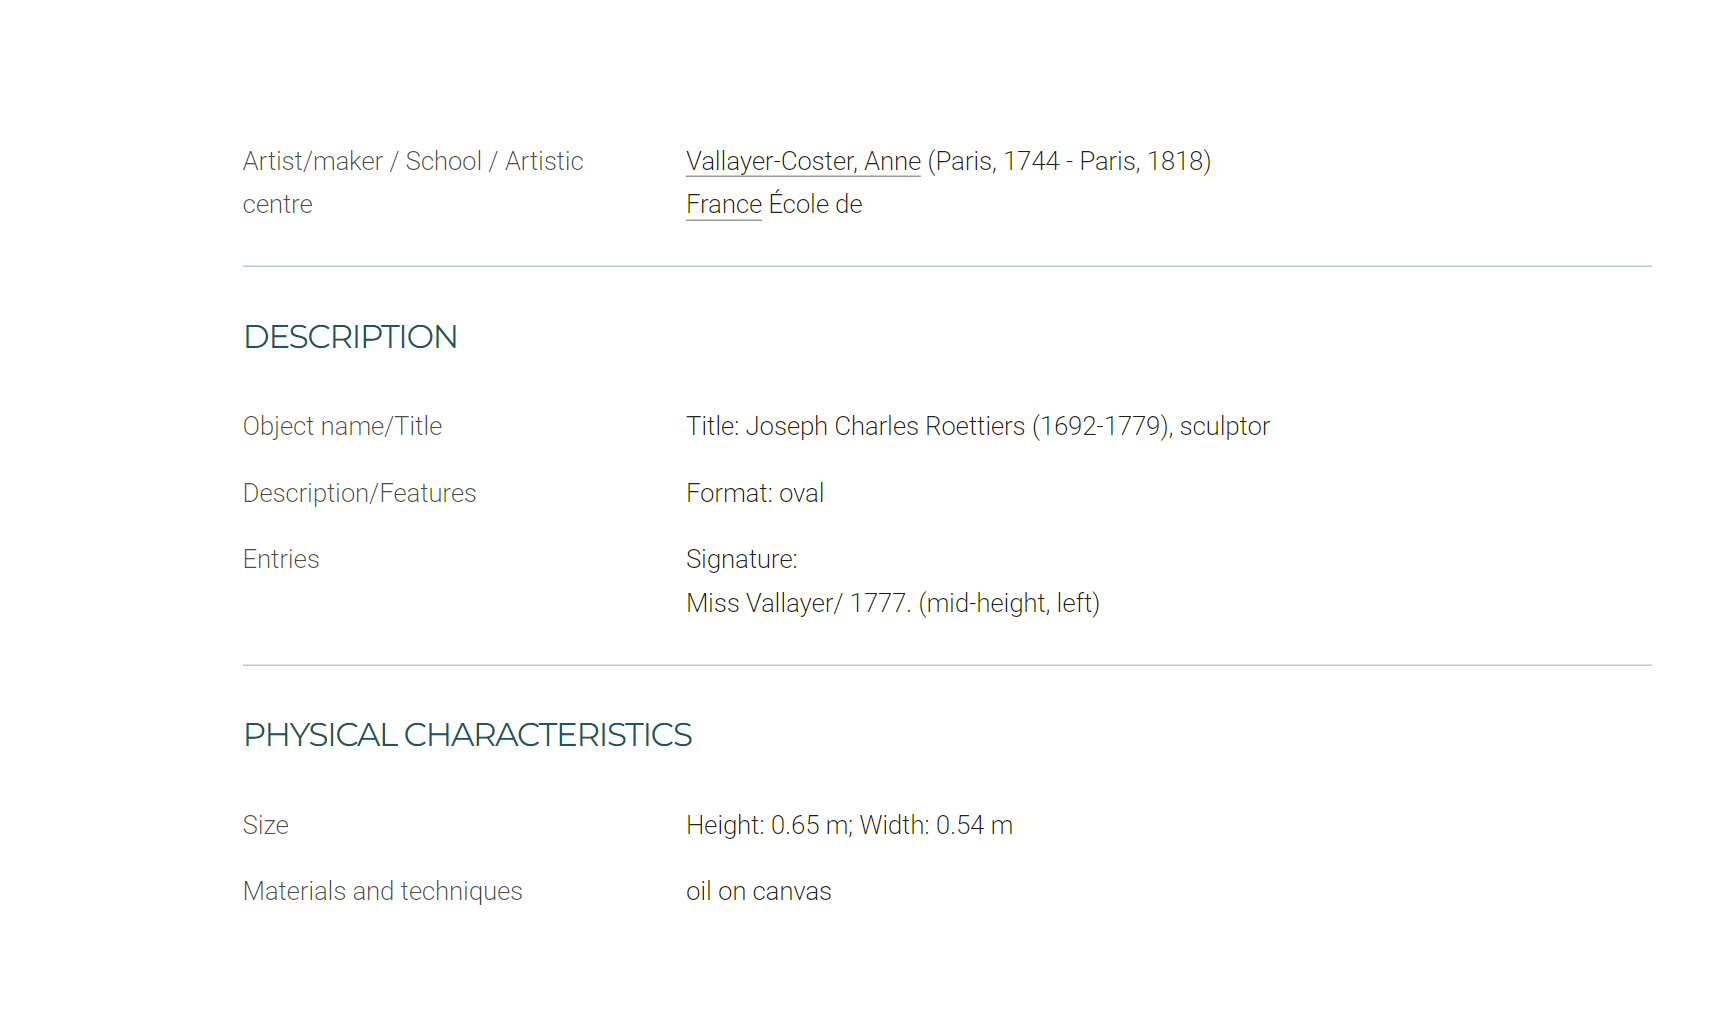Click the sculptor word in the title

1224,426
